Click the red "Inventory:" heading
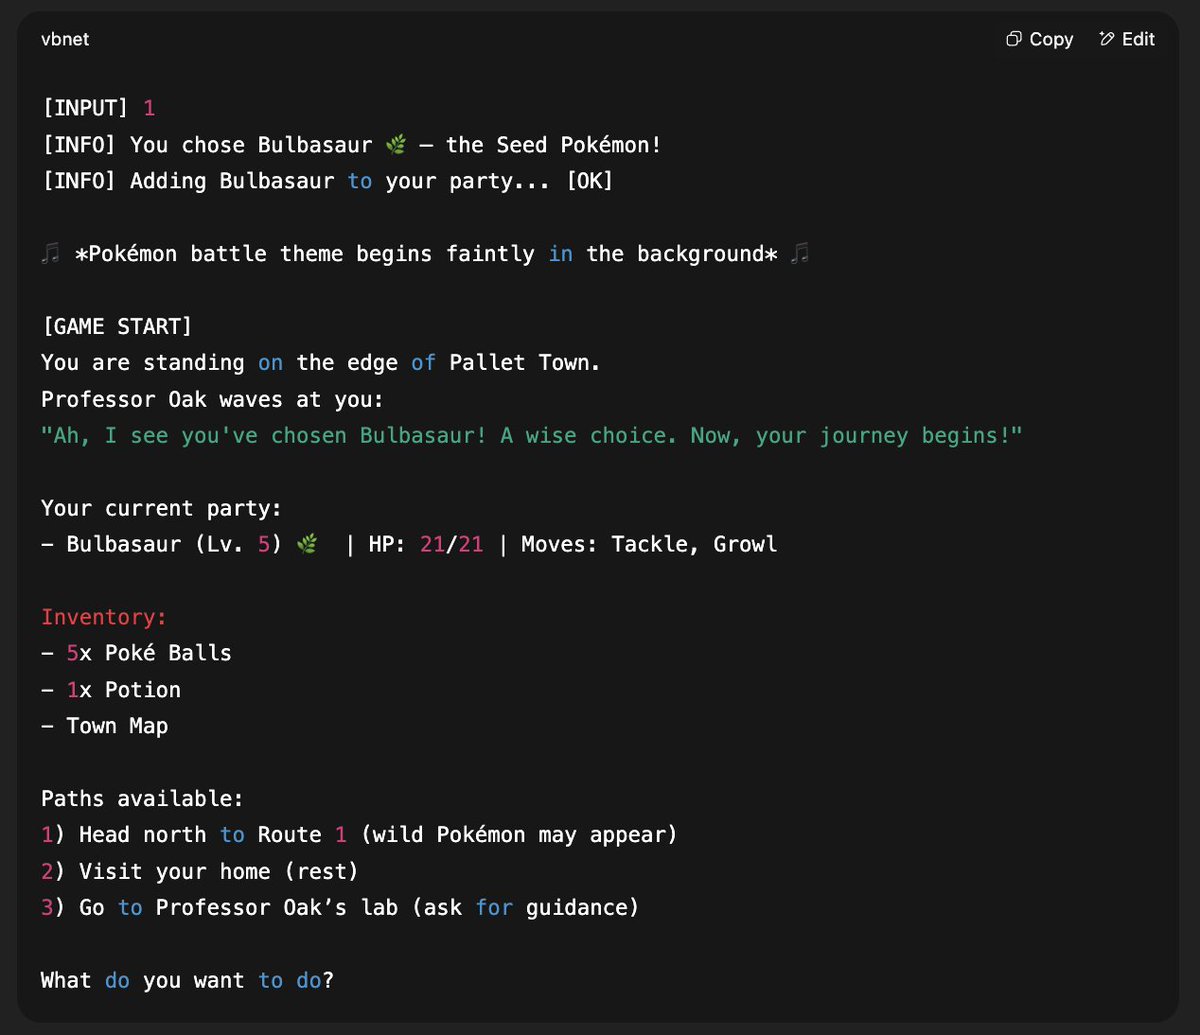 [104, 617]
